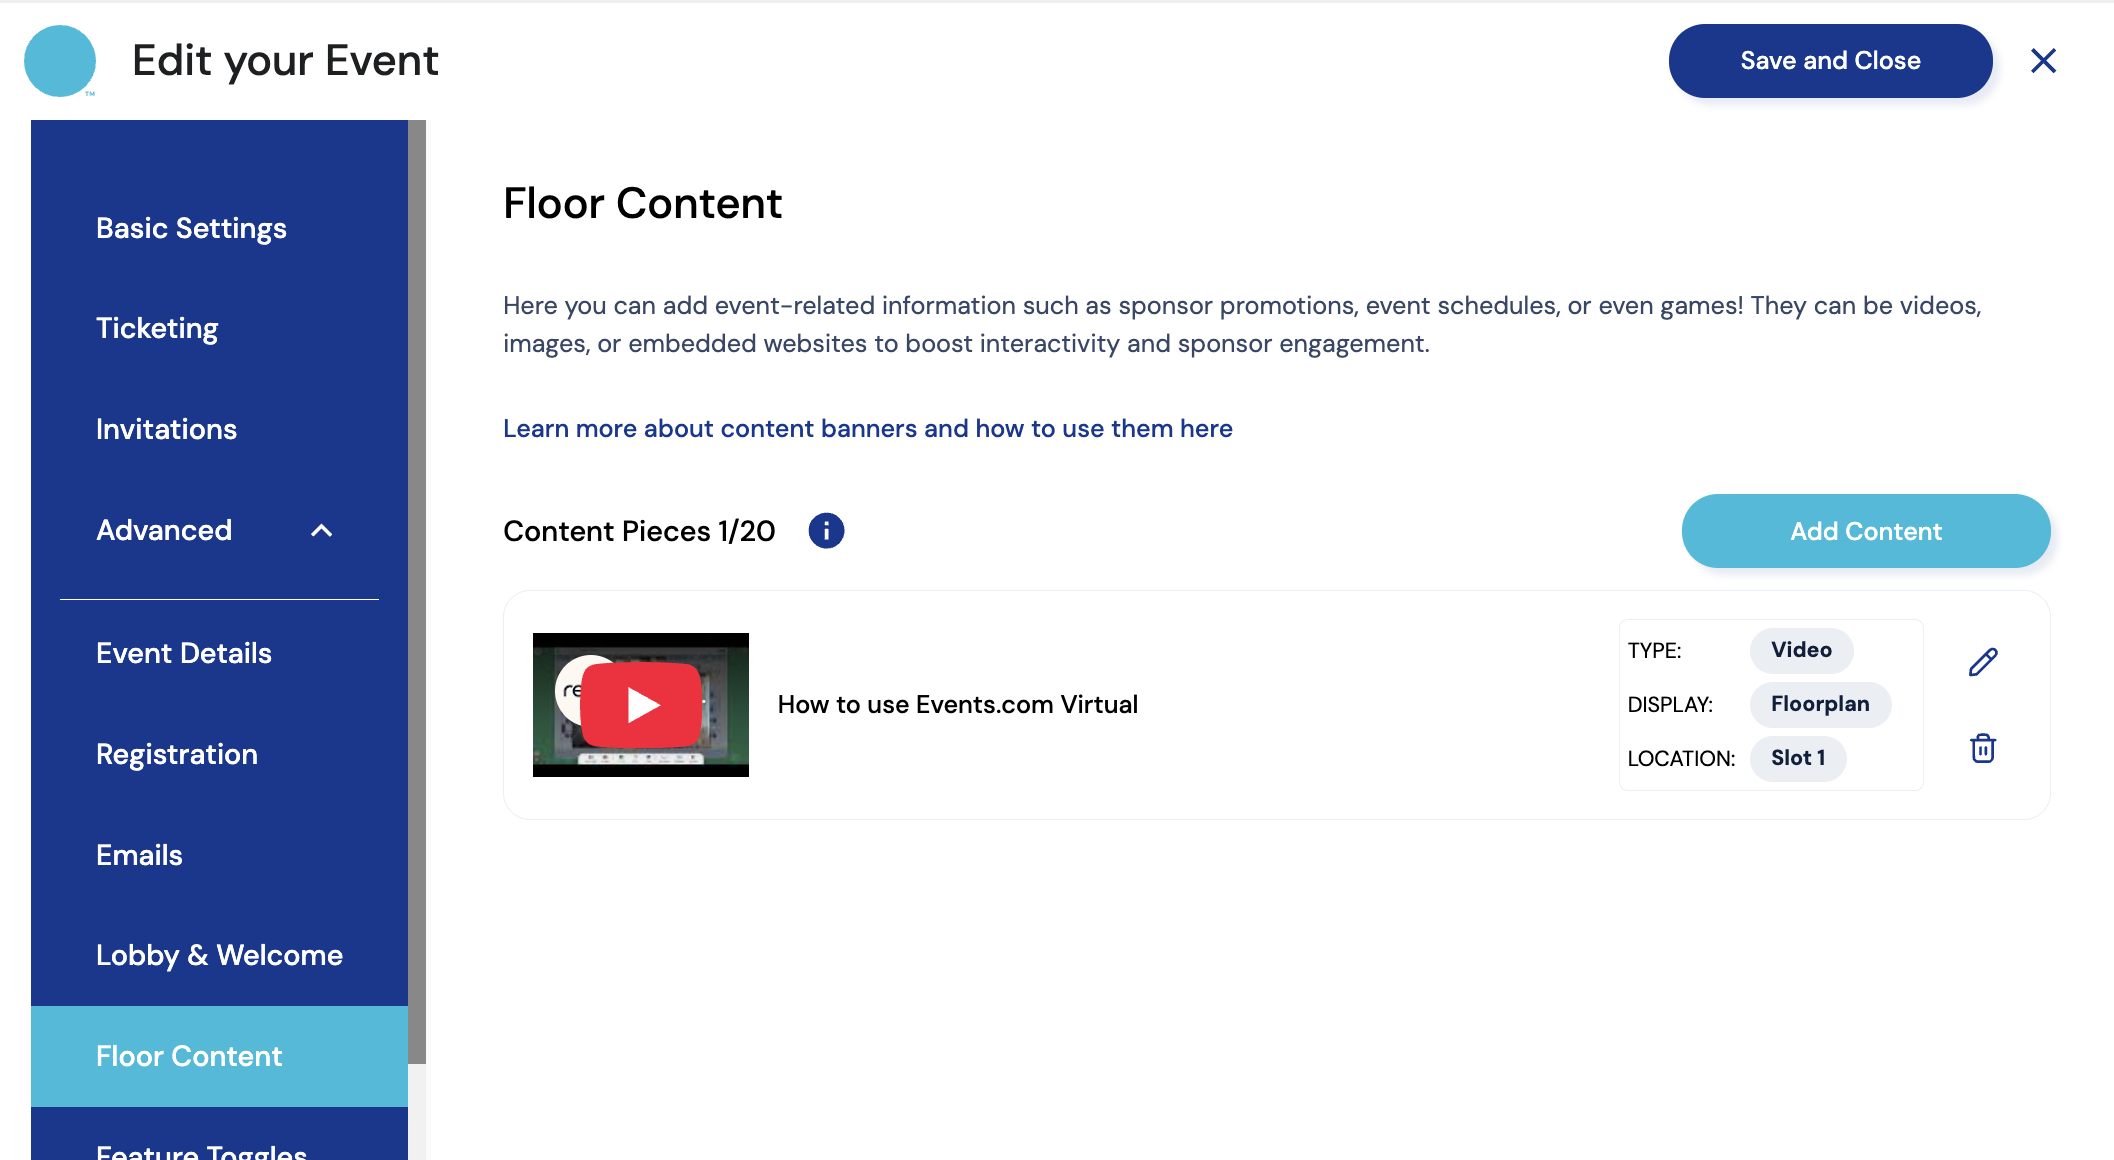This screenshot has height=1160, width=2114.
Task: Click the Add Content button
Action: click(1865, 531)
